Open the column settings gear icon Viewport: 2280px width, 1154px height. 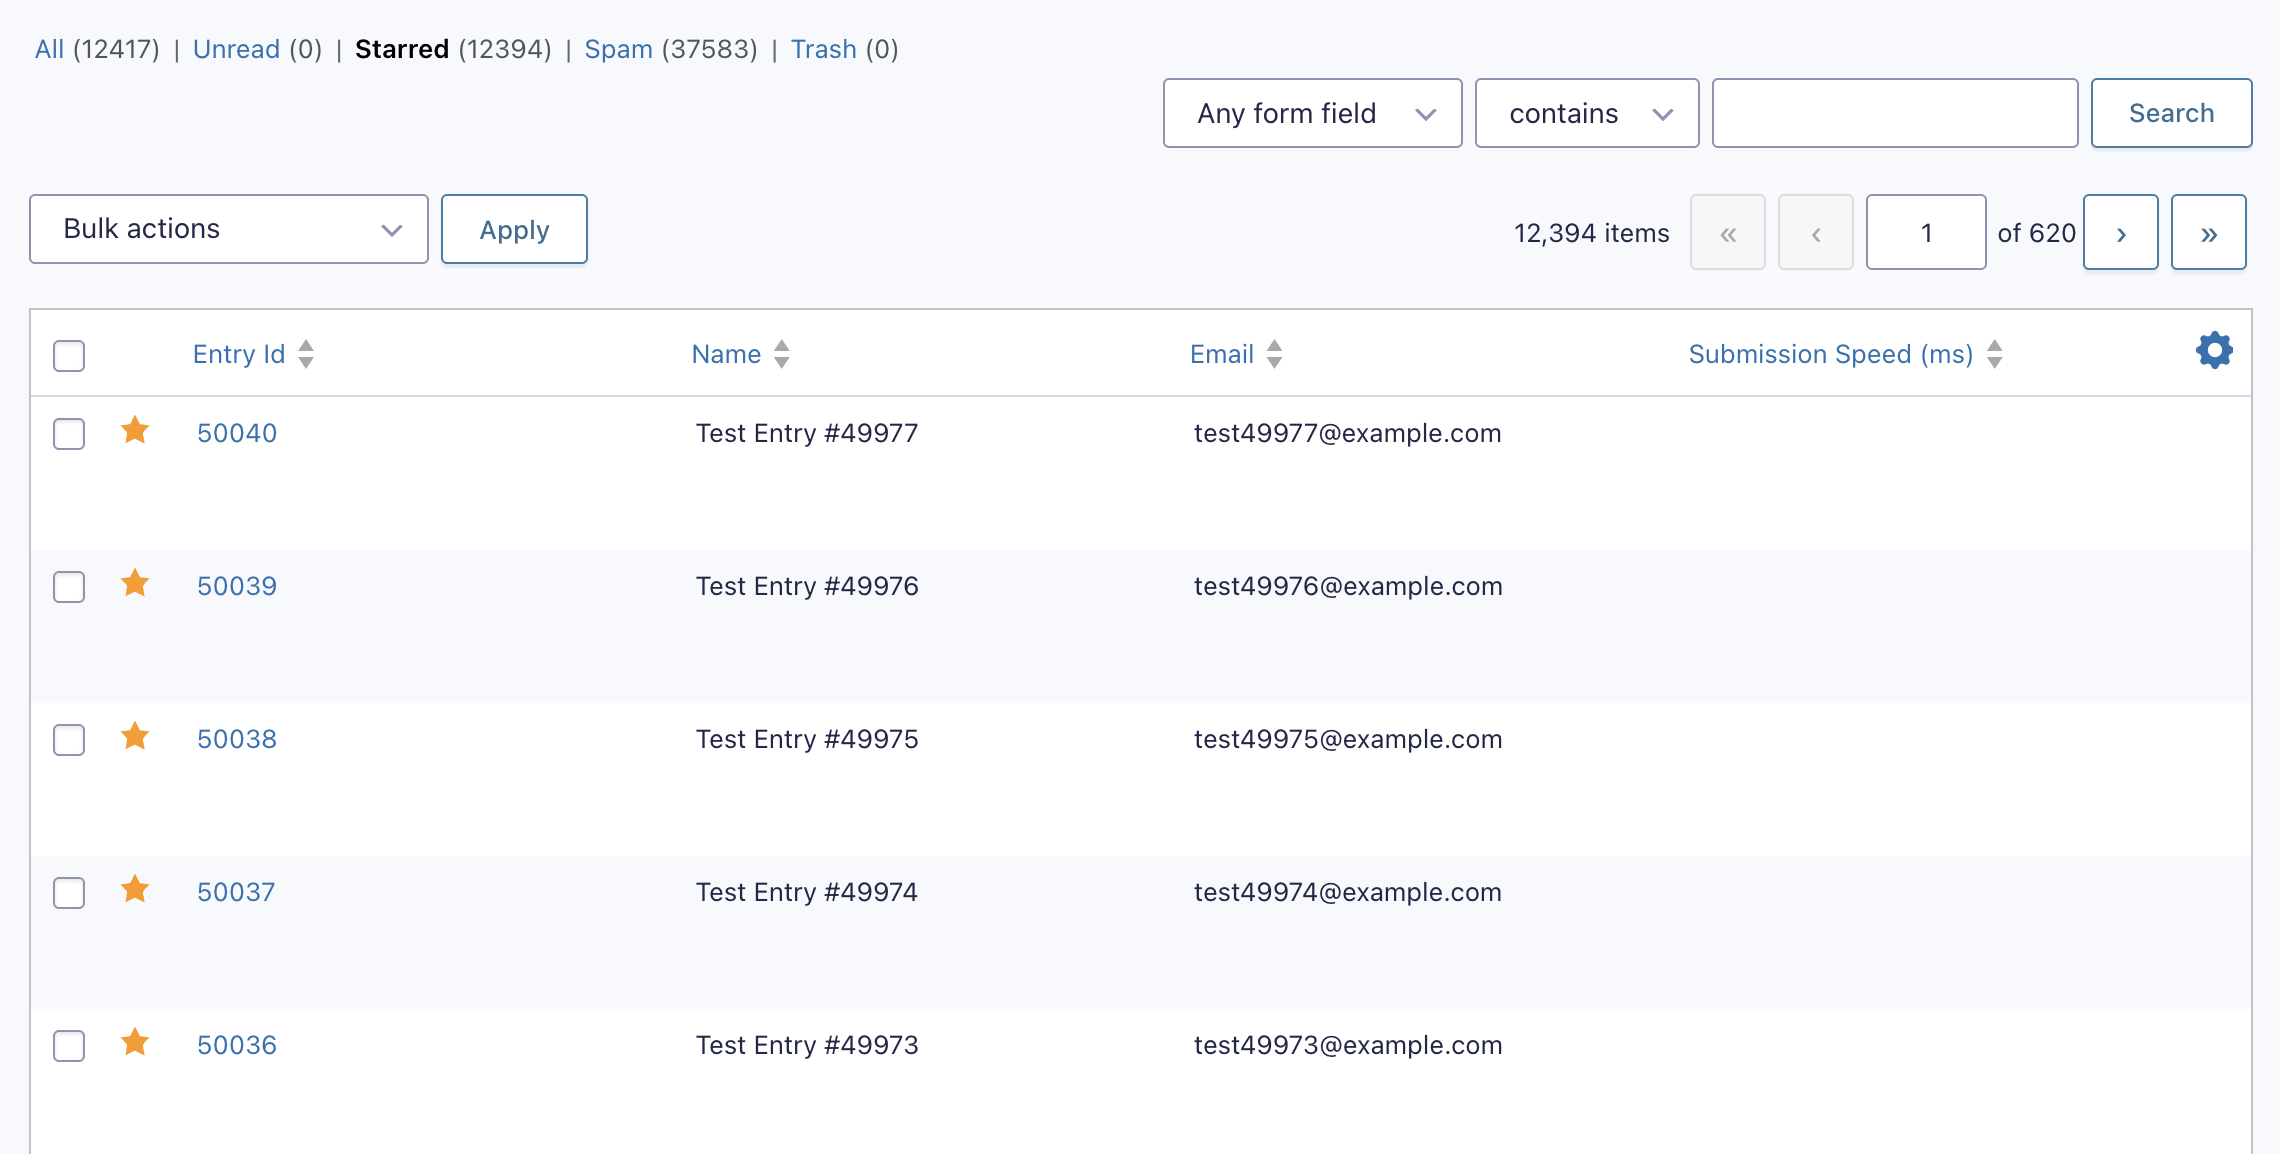pos(2214,351)
